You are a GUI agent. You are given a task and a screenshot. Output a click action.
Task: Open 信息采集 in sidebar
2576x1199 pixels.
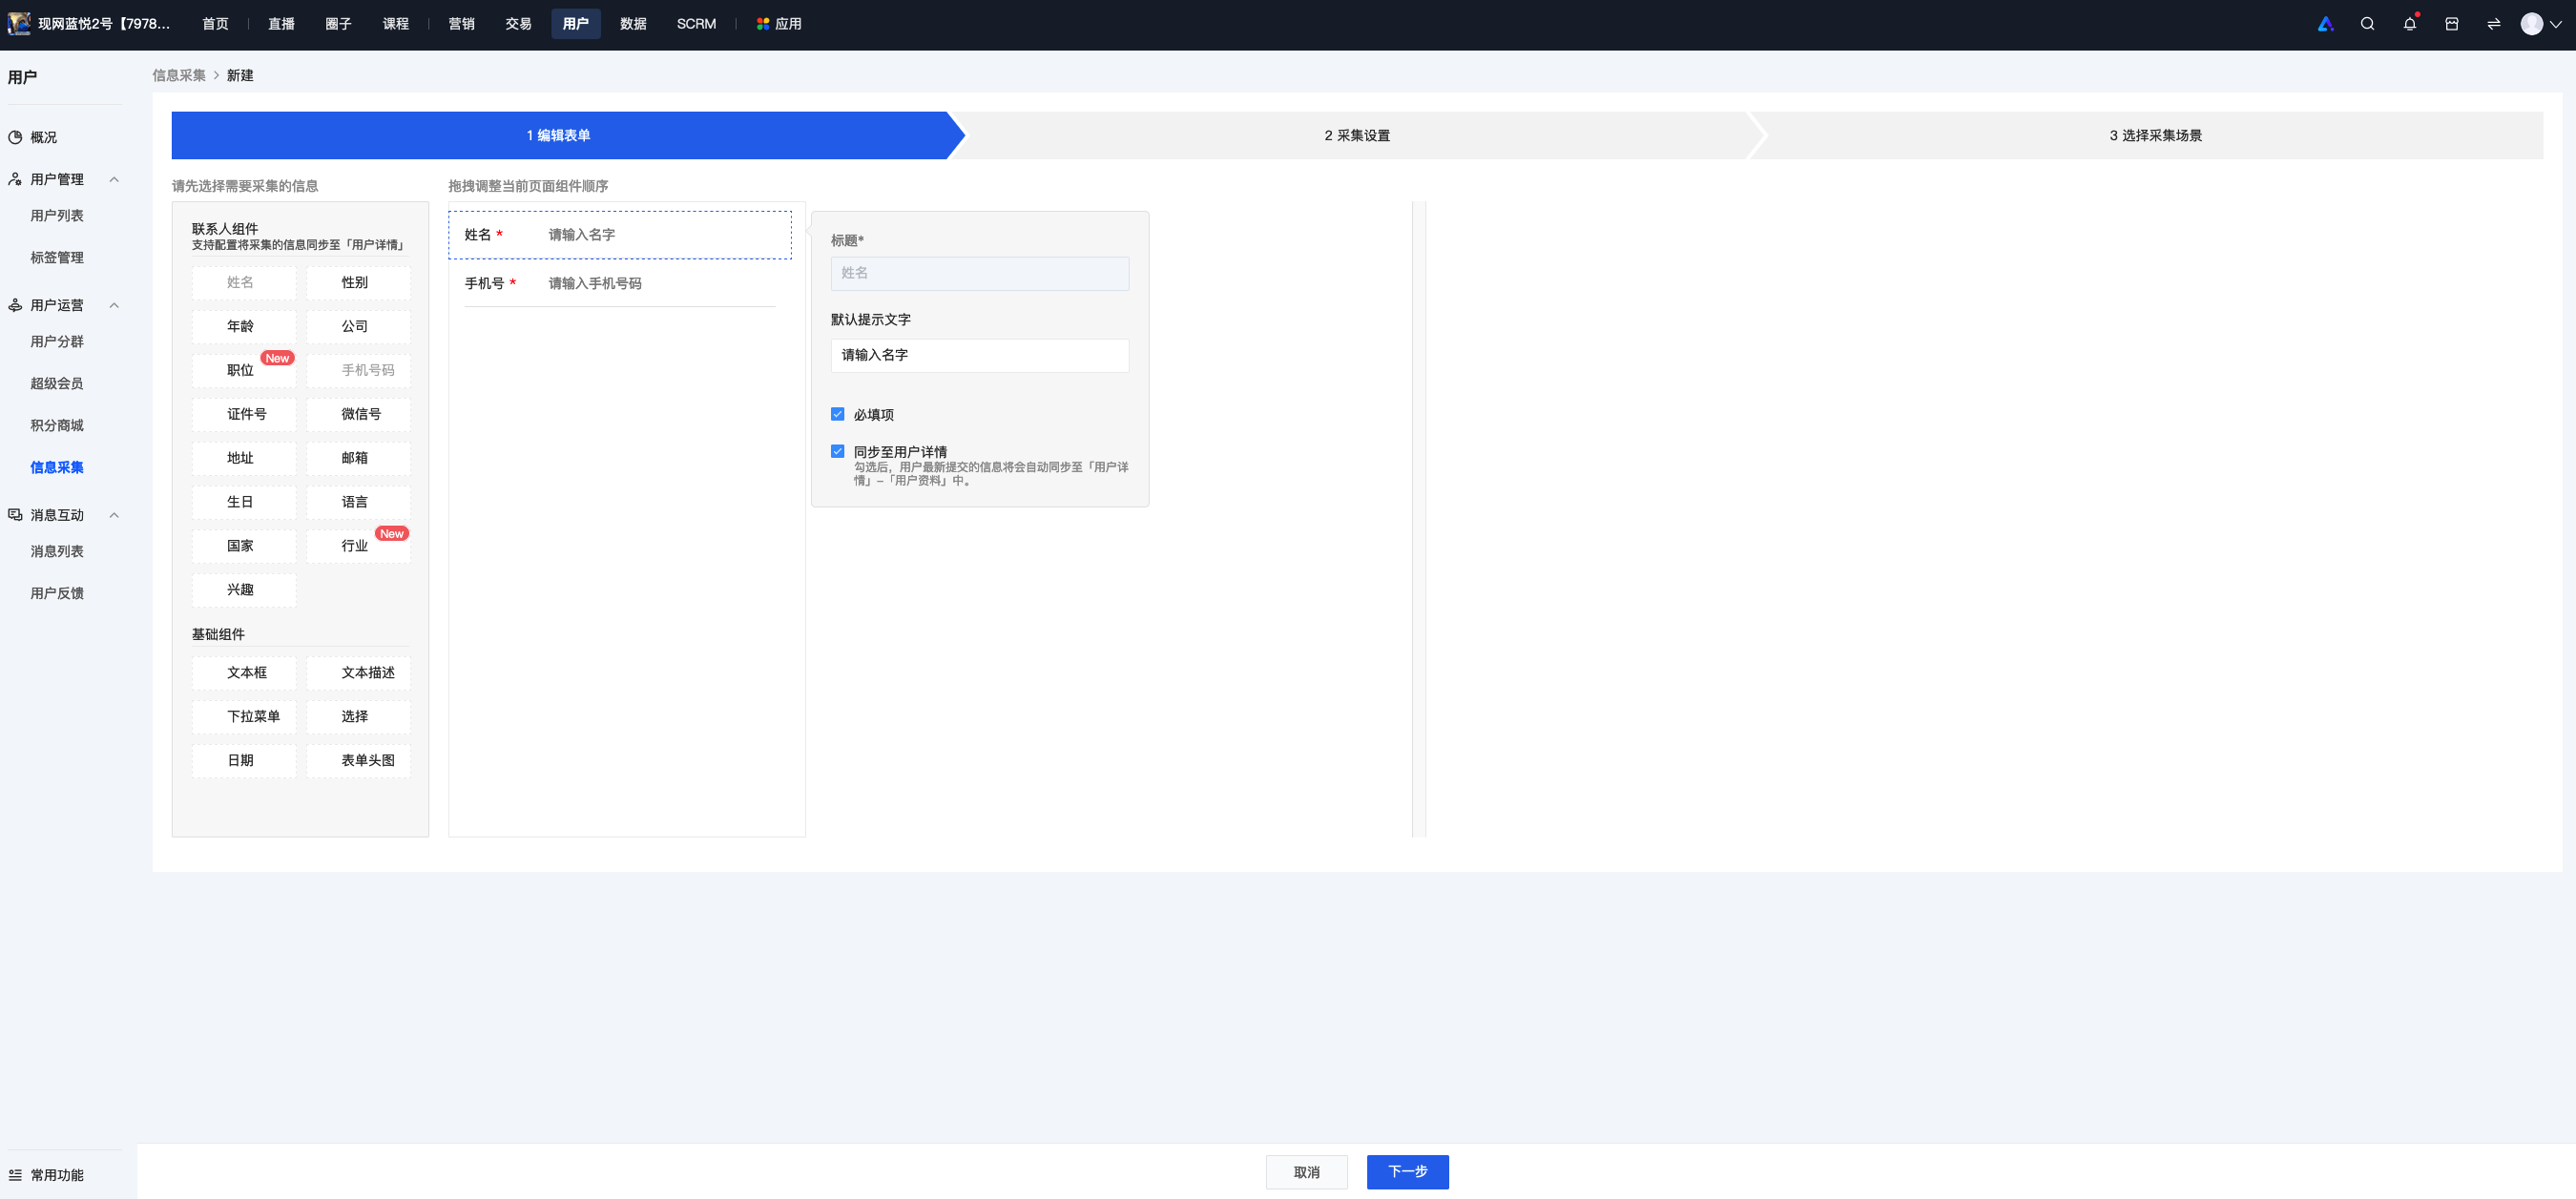point(57,467)
